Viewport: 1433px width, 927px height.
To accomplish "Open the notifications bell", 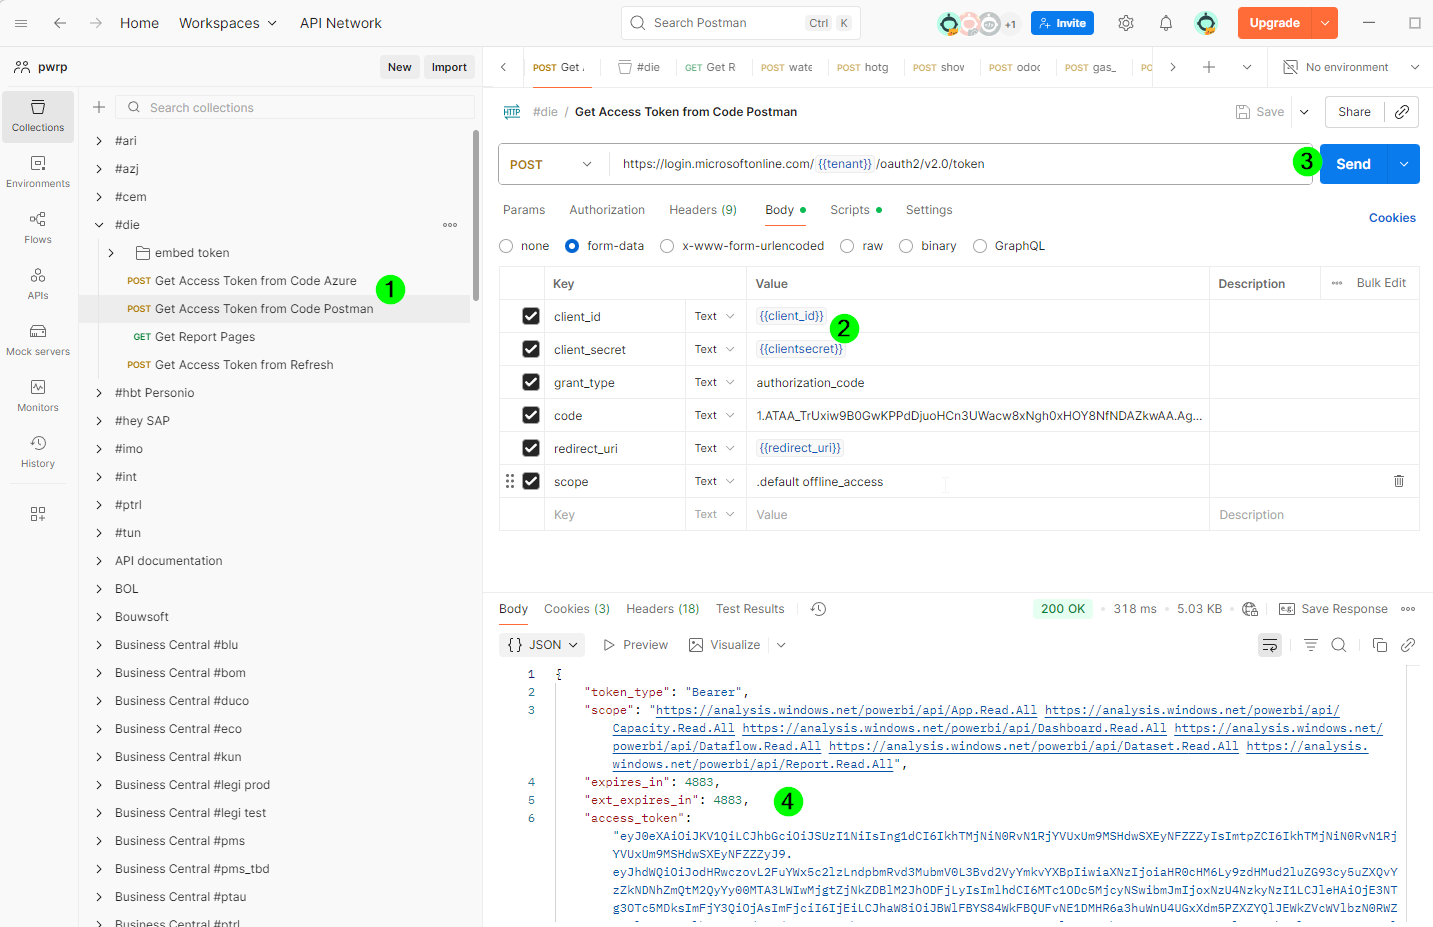I will point(1166,23).
